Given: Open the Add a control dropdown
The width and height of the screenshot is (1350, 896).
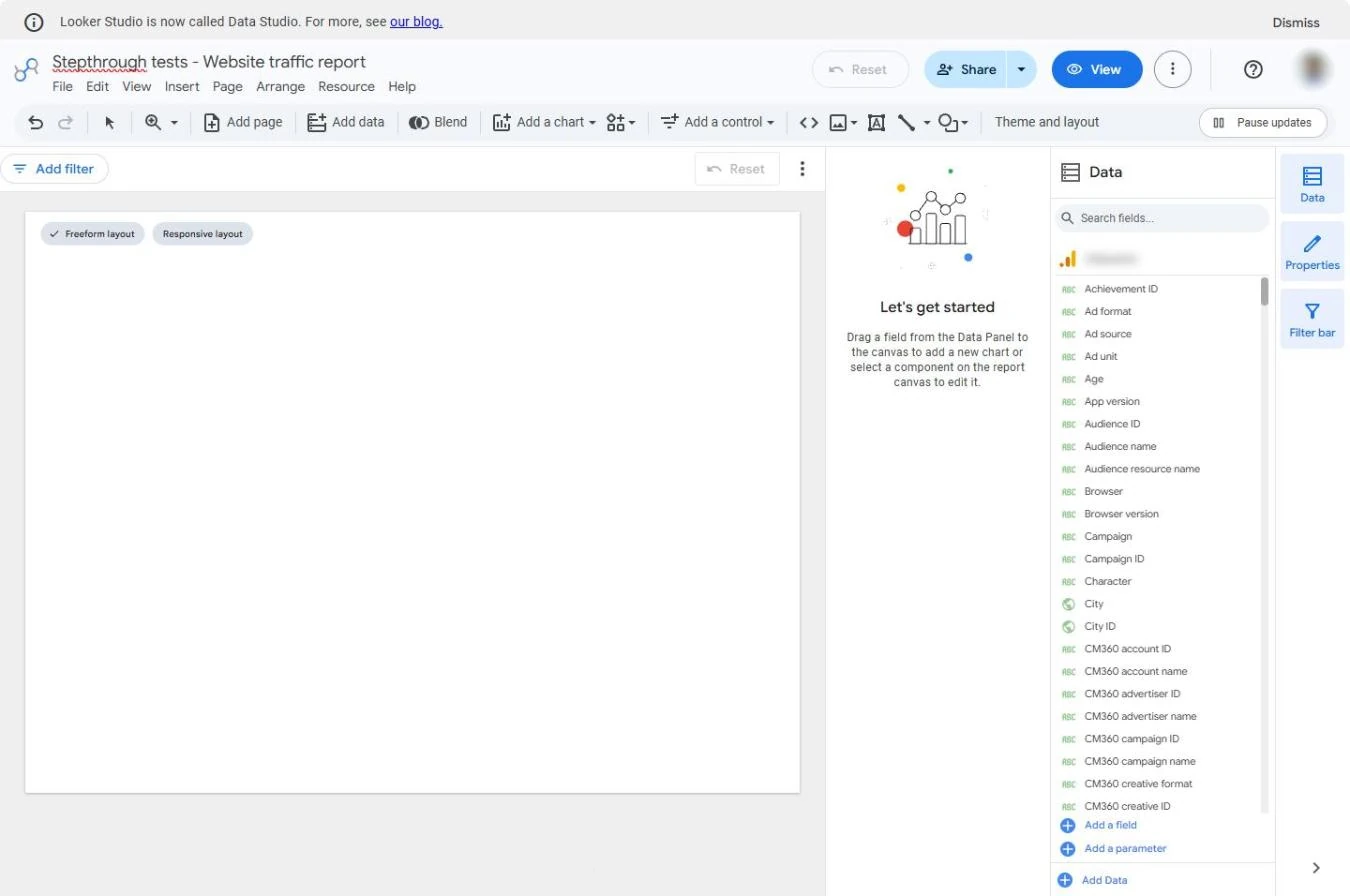Looking at the screenshot, I should [x=718, y=122].
